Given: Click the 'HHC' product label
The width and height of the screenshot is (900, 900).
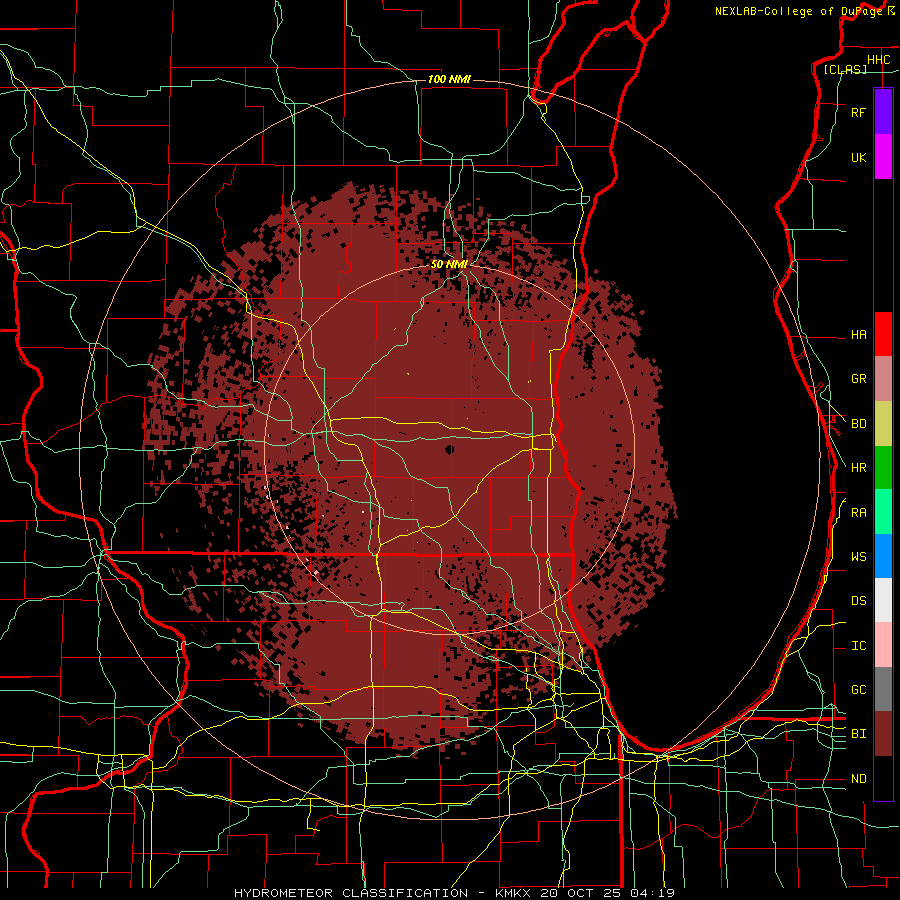Looking at the screenshot, I should pyautogui.click(x=878, y=60).
